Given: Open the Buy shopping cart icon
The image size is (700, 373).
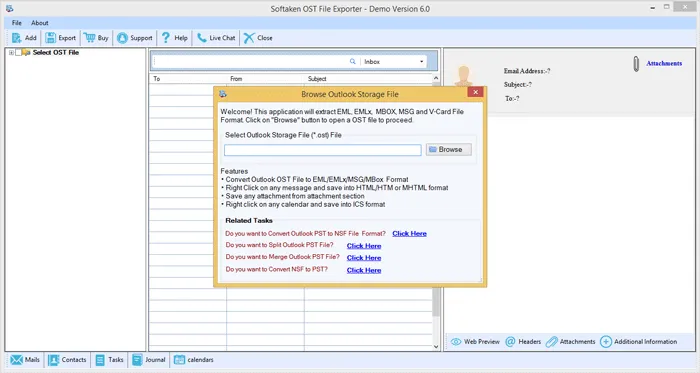Looking at the screenshot, I should (x=89, y=38).
